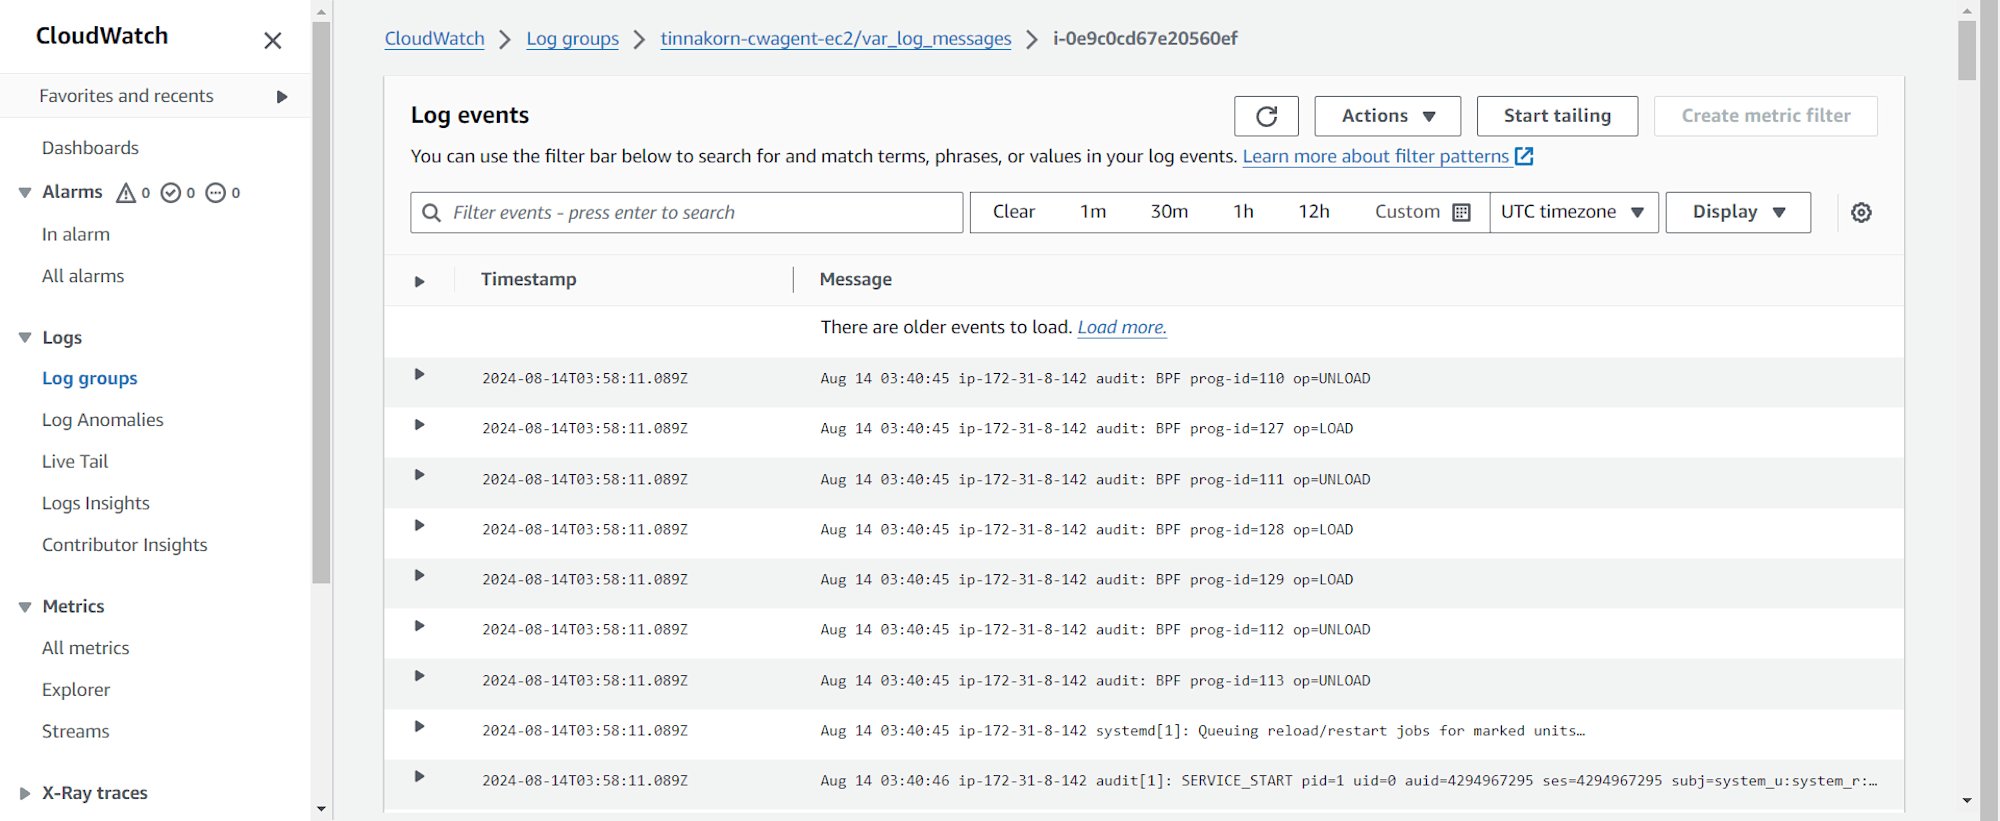2000x821 pixels.
Task: Open external link icon for filter patterns
Action: coord(1524,156)
